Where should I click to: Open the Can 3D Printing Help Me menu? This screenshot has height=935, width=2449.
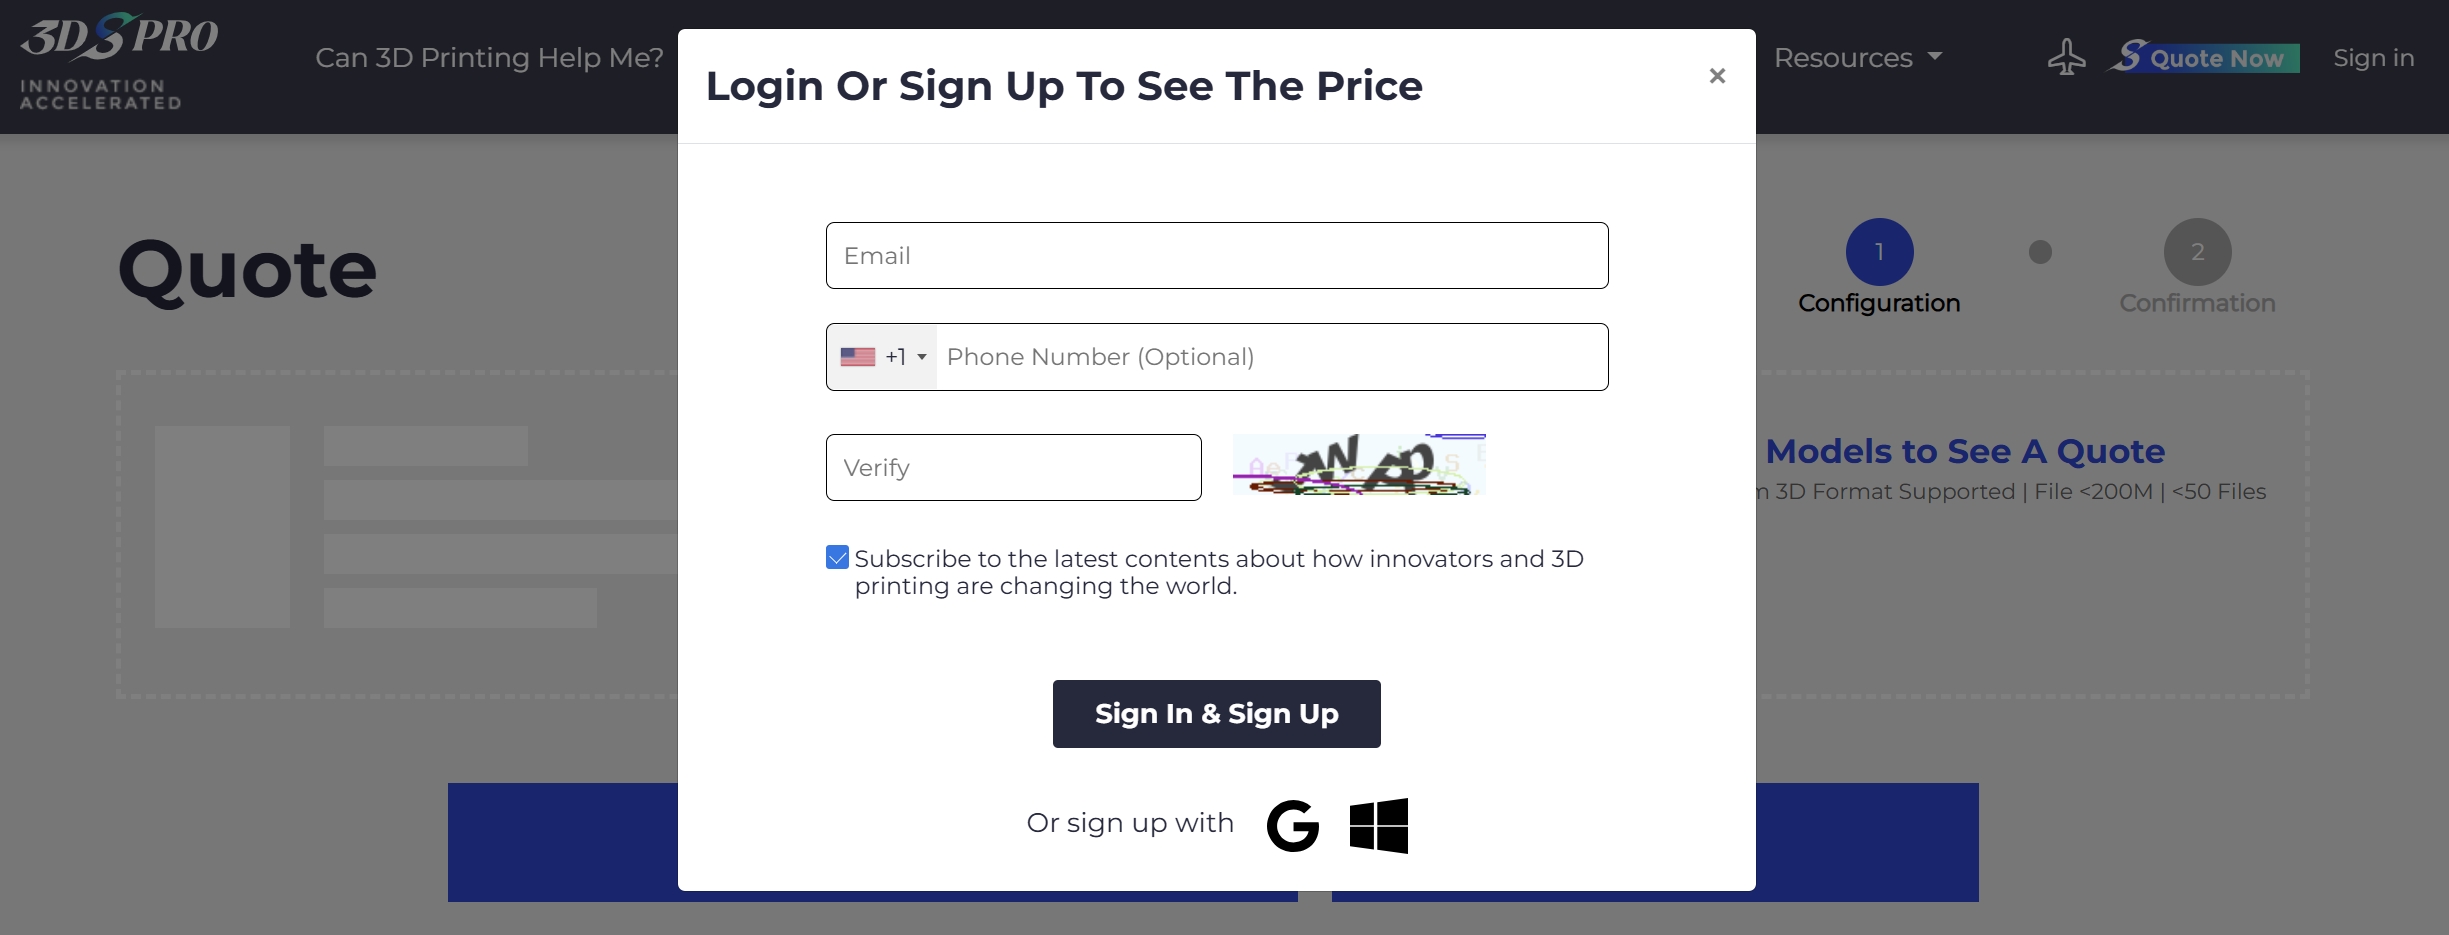tap(488, 58)
